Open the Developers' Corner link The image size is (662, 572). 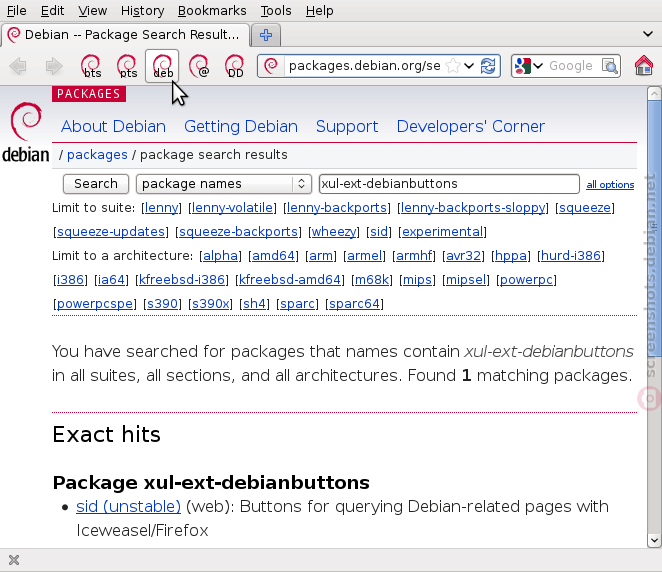click(471, 126)
